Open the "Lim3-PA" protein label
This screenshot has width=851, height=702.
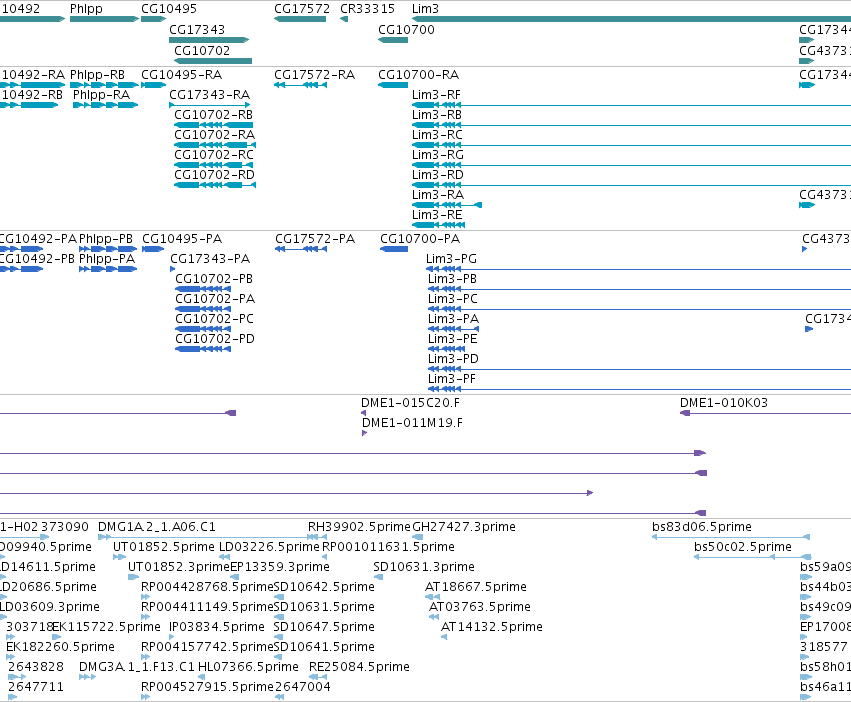tap(454, 319)
